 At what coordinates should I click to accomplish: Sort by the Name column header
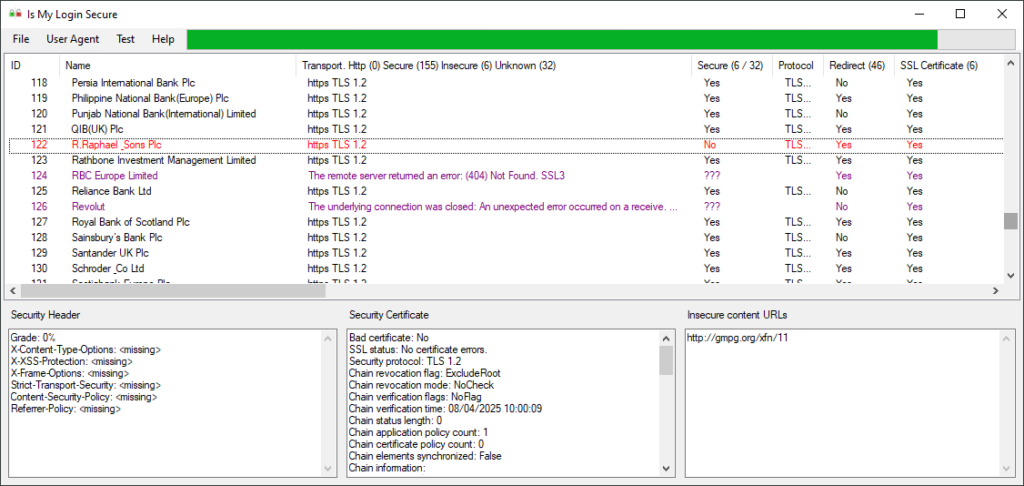coord(178,65)
